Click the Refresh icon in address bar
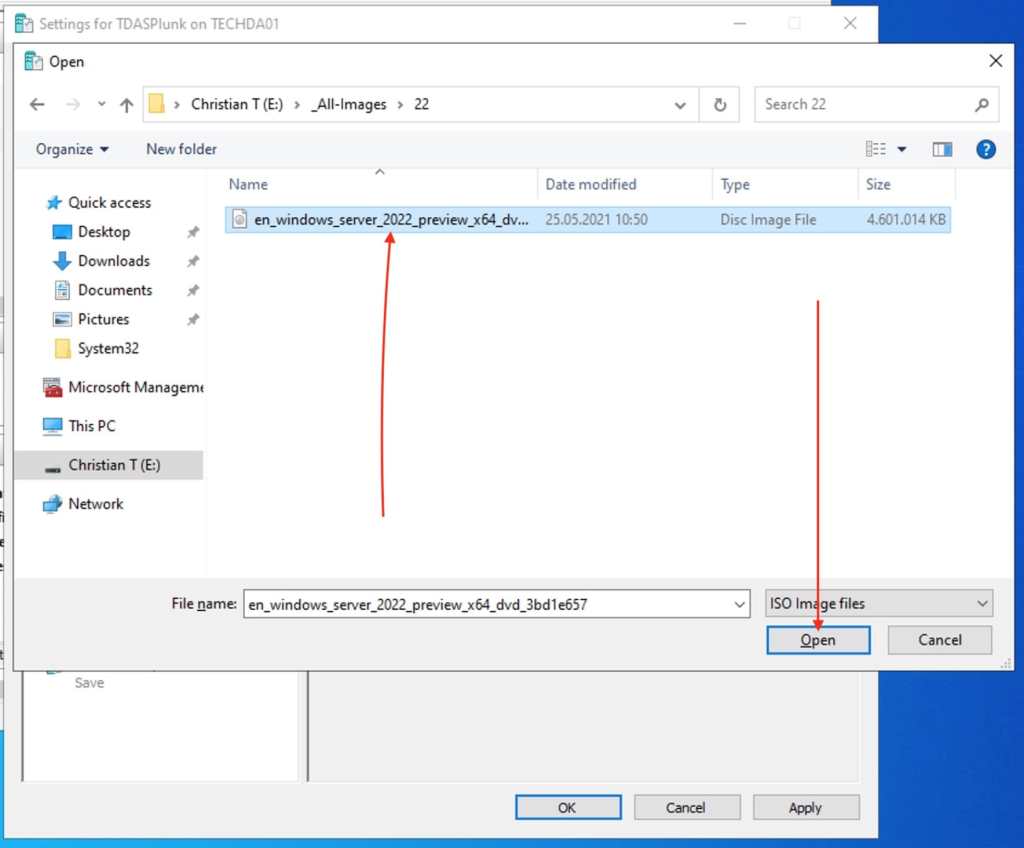Image resolution: width=1024 pixels, height=848 pixels. point(719,104)
